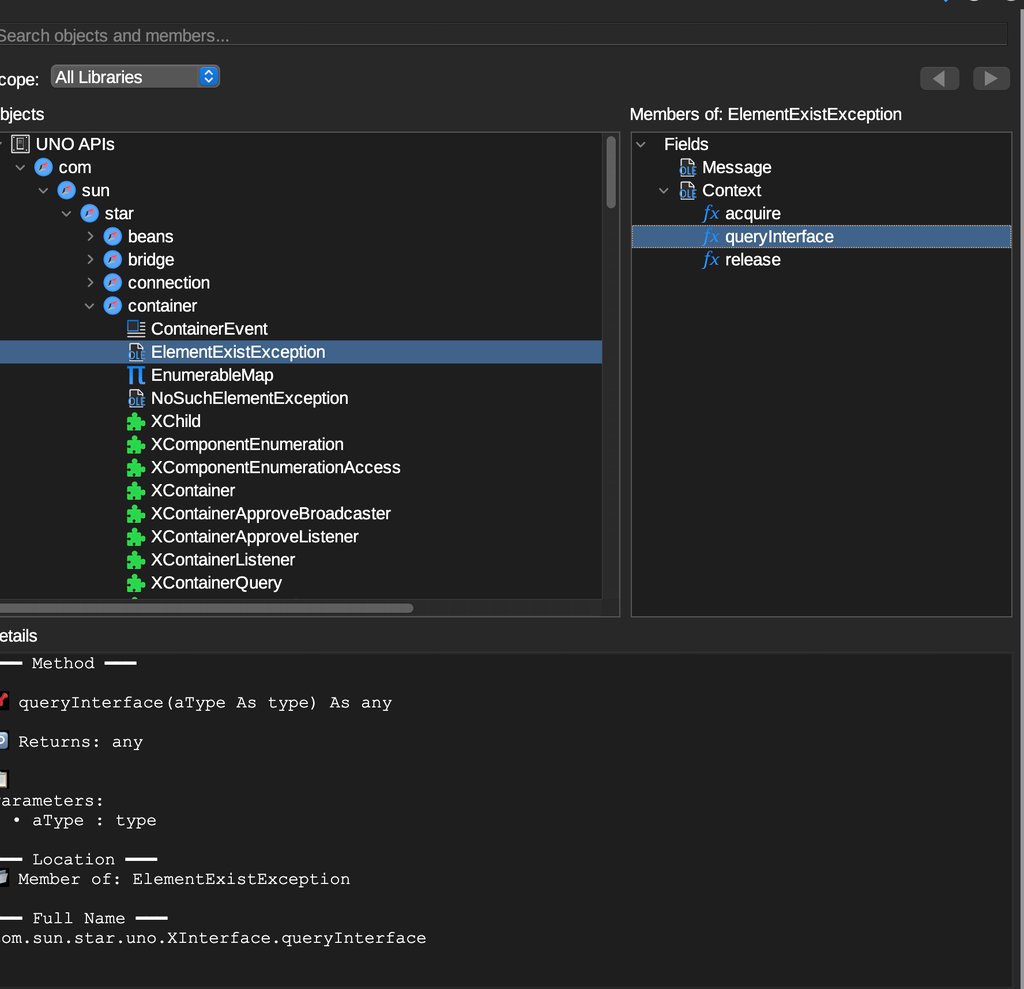This screenshot has height=989, width=1024.
Task: Click the fx icon beside acquire
Action: pos(711,213)
